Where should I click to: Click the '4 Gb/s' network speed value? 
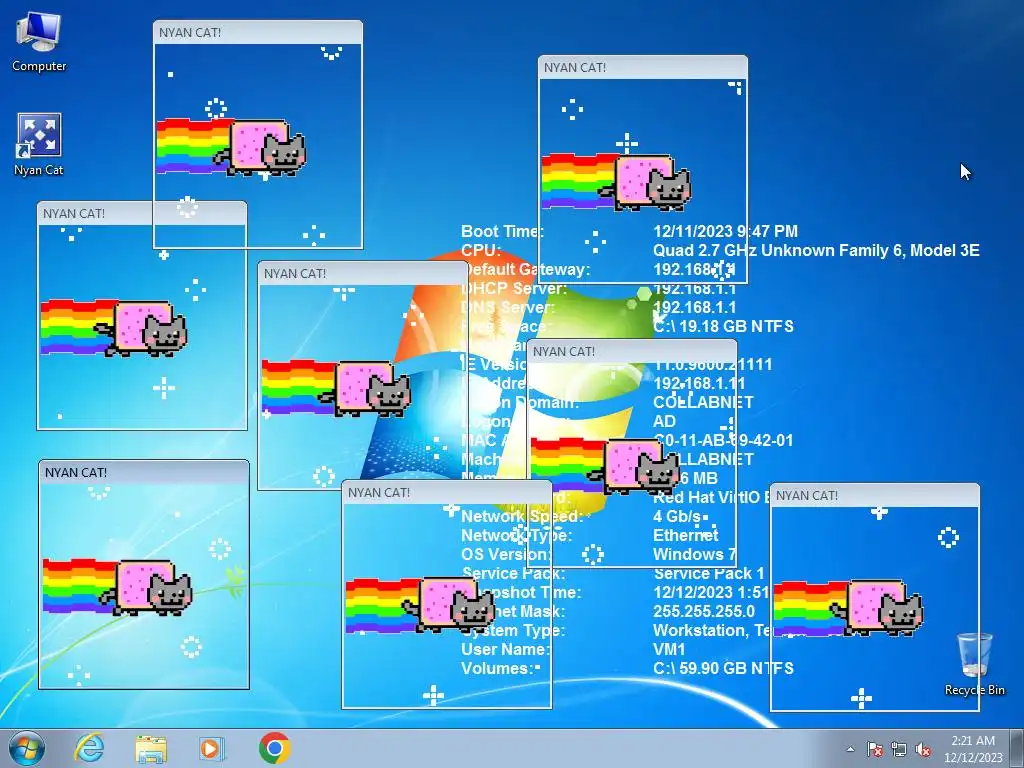[677, 516]
